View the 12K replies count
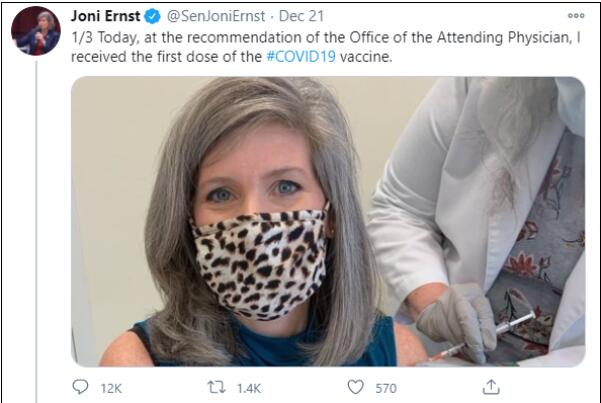The height and width of the screenshot is (403, 601). (111, 388)
